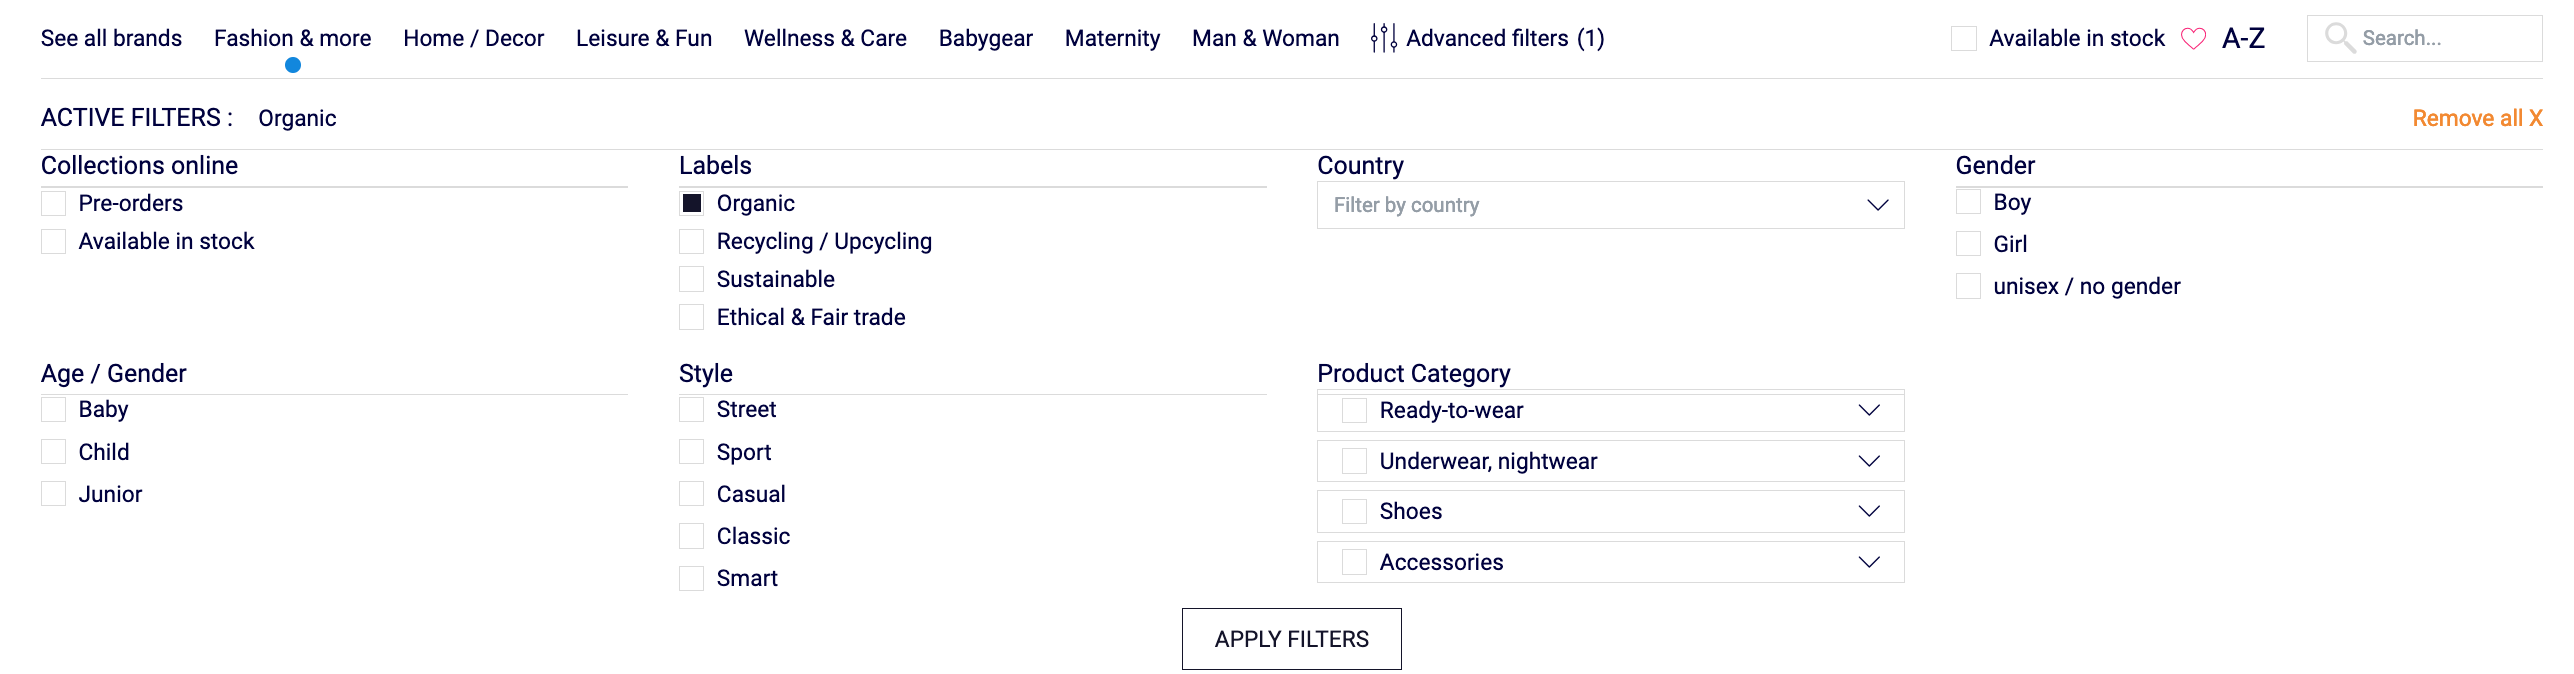Open the Filter by country dropdown
2574x674 pixels.
tap(1610, 205)
